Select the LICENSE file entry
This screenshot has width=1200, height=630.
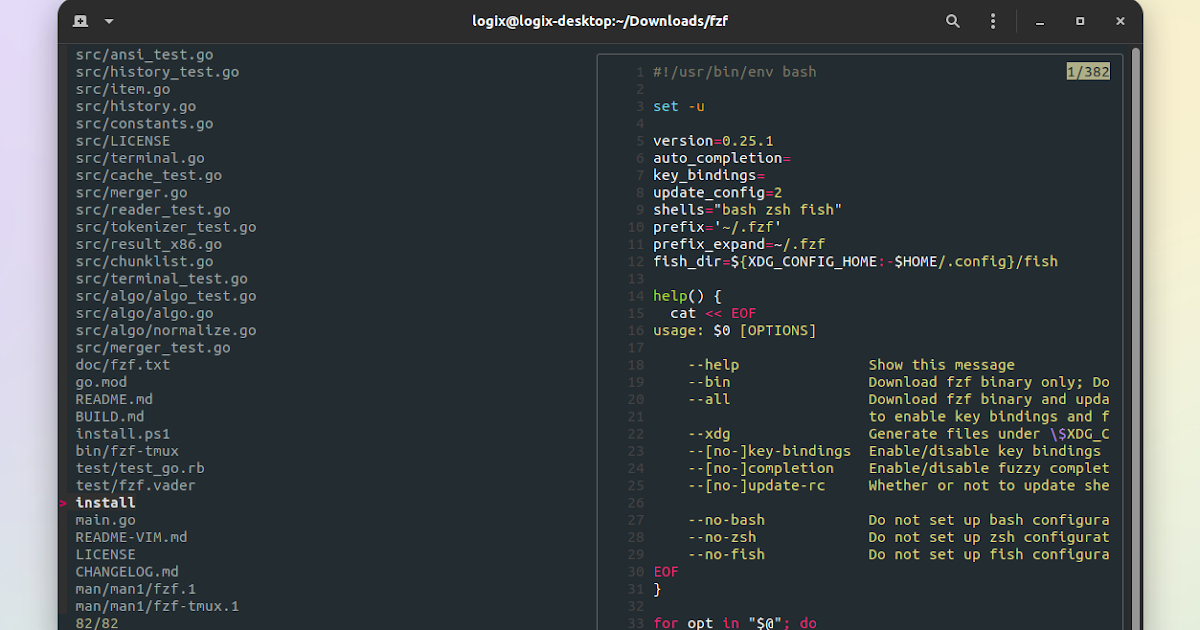pos(105,554)
